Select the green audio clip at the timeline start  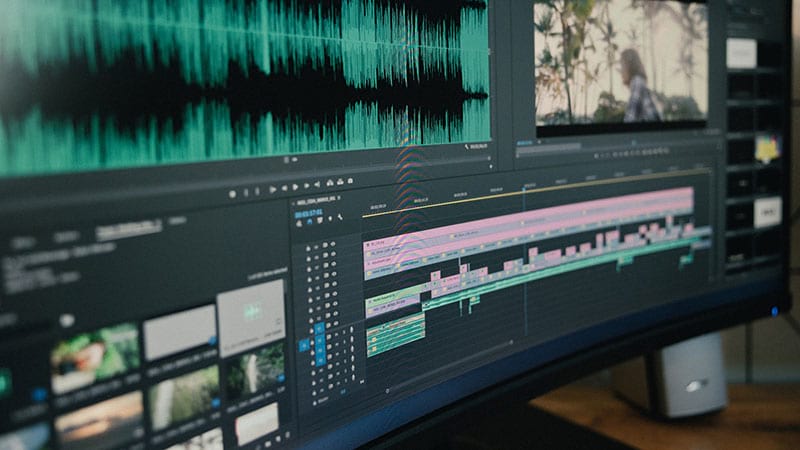pyautogui.click(x=396, y=335)
